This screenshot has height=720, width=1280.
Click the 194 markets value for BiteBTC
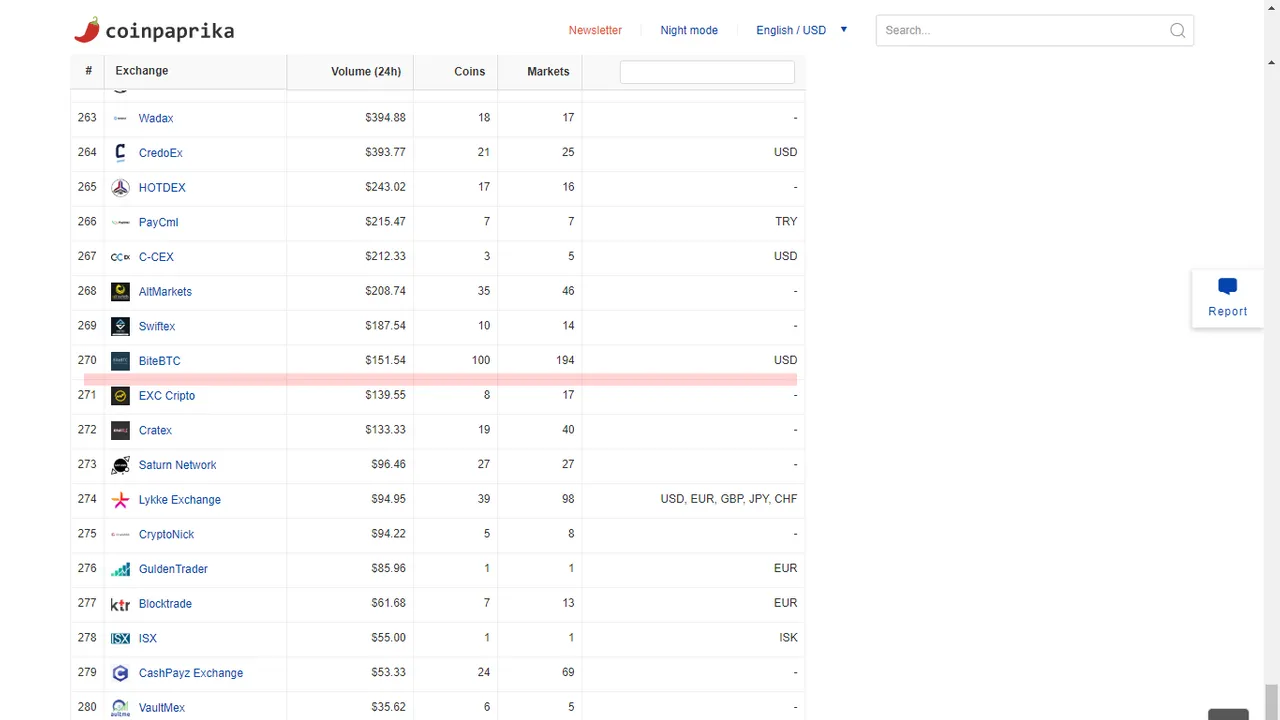pyautogui.click(x=565, y=360)
